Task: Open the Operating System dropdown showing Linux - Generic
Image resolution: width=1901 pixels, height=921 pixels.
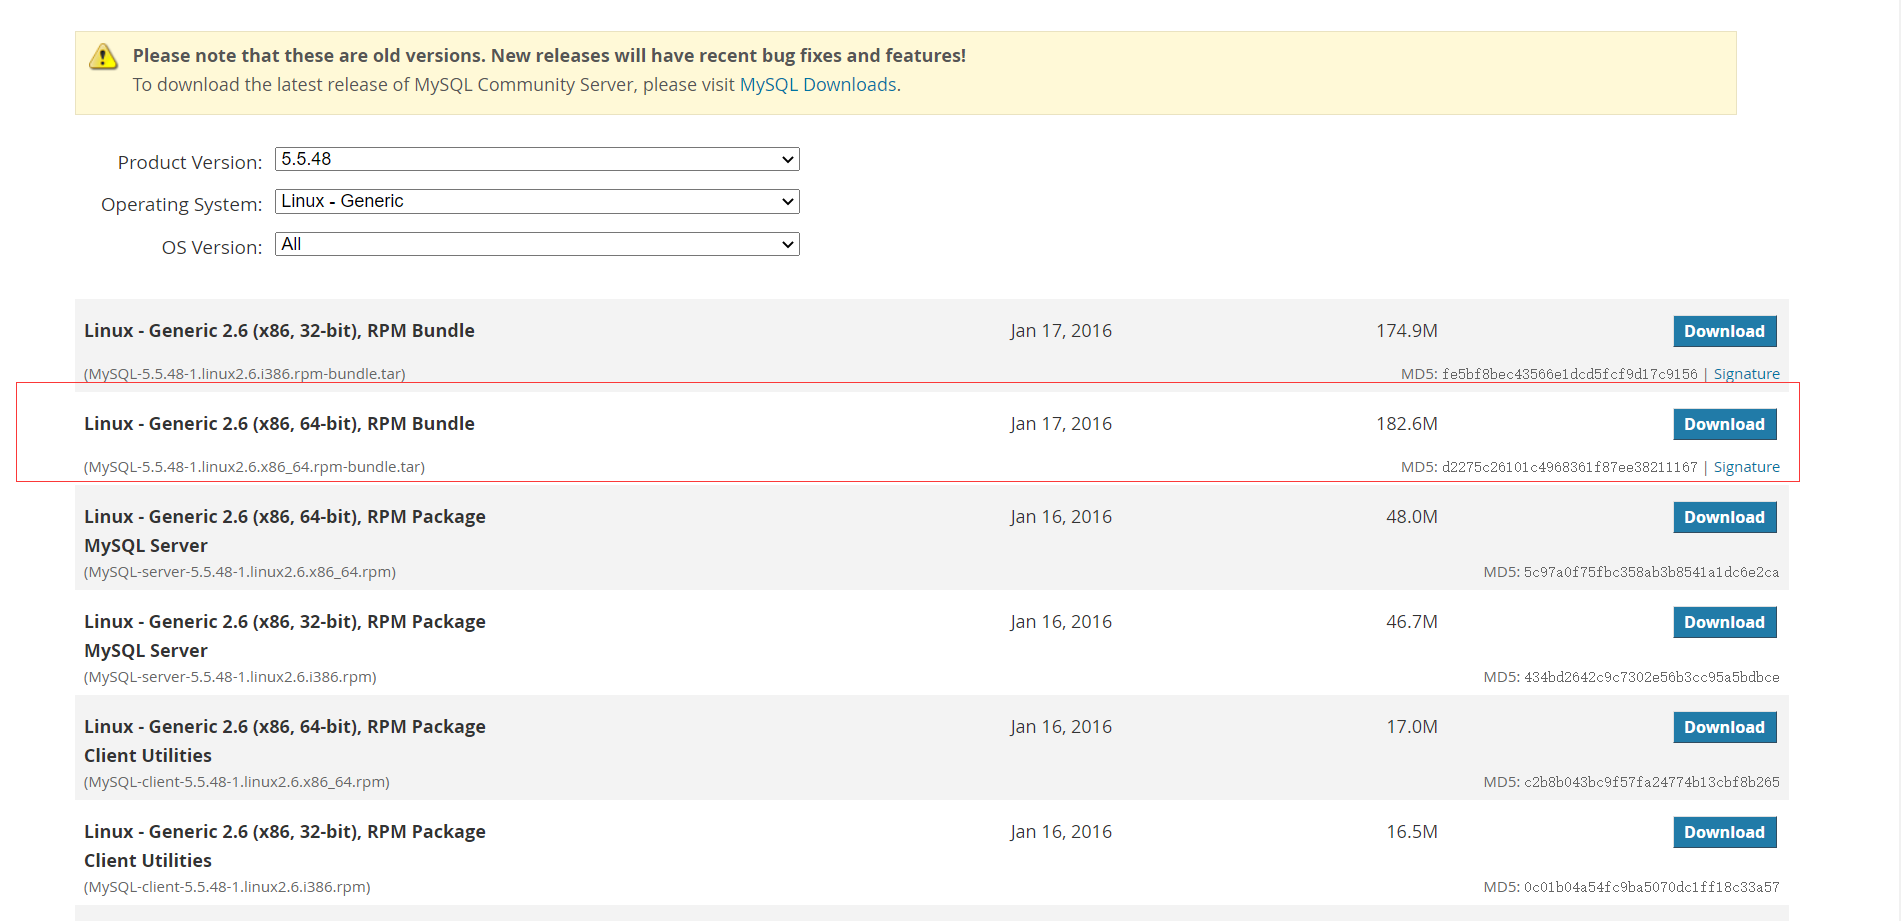Action: (x=537, y=201)
